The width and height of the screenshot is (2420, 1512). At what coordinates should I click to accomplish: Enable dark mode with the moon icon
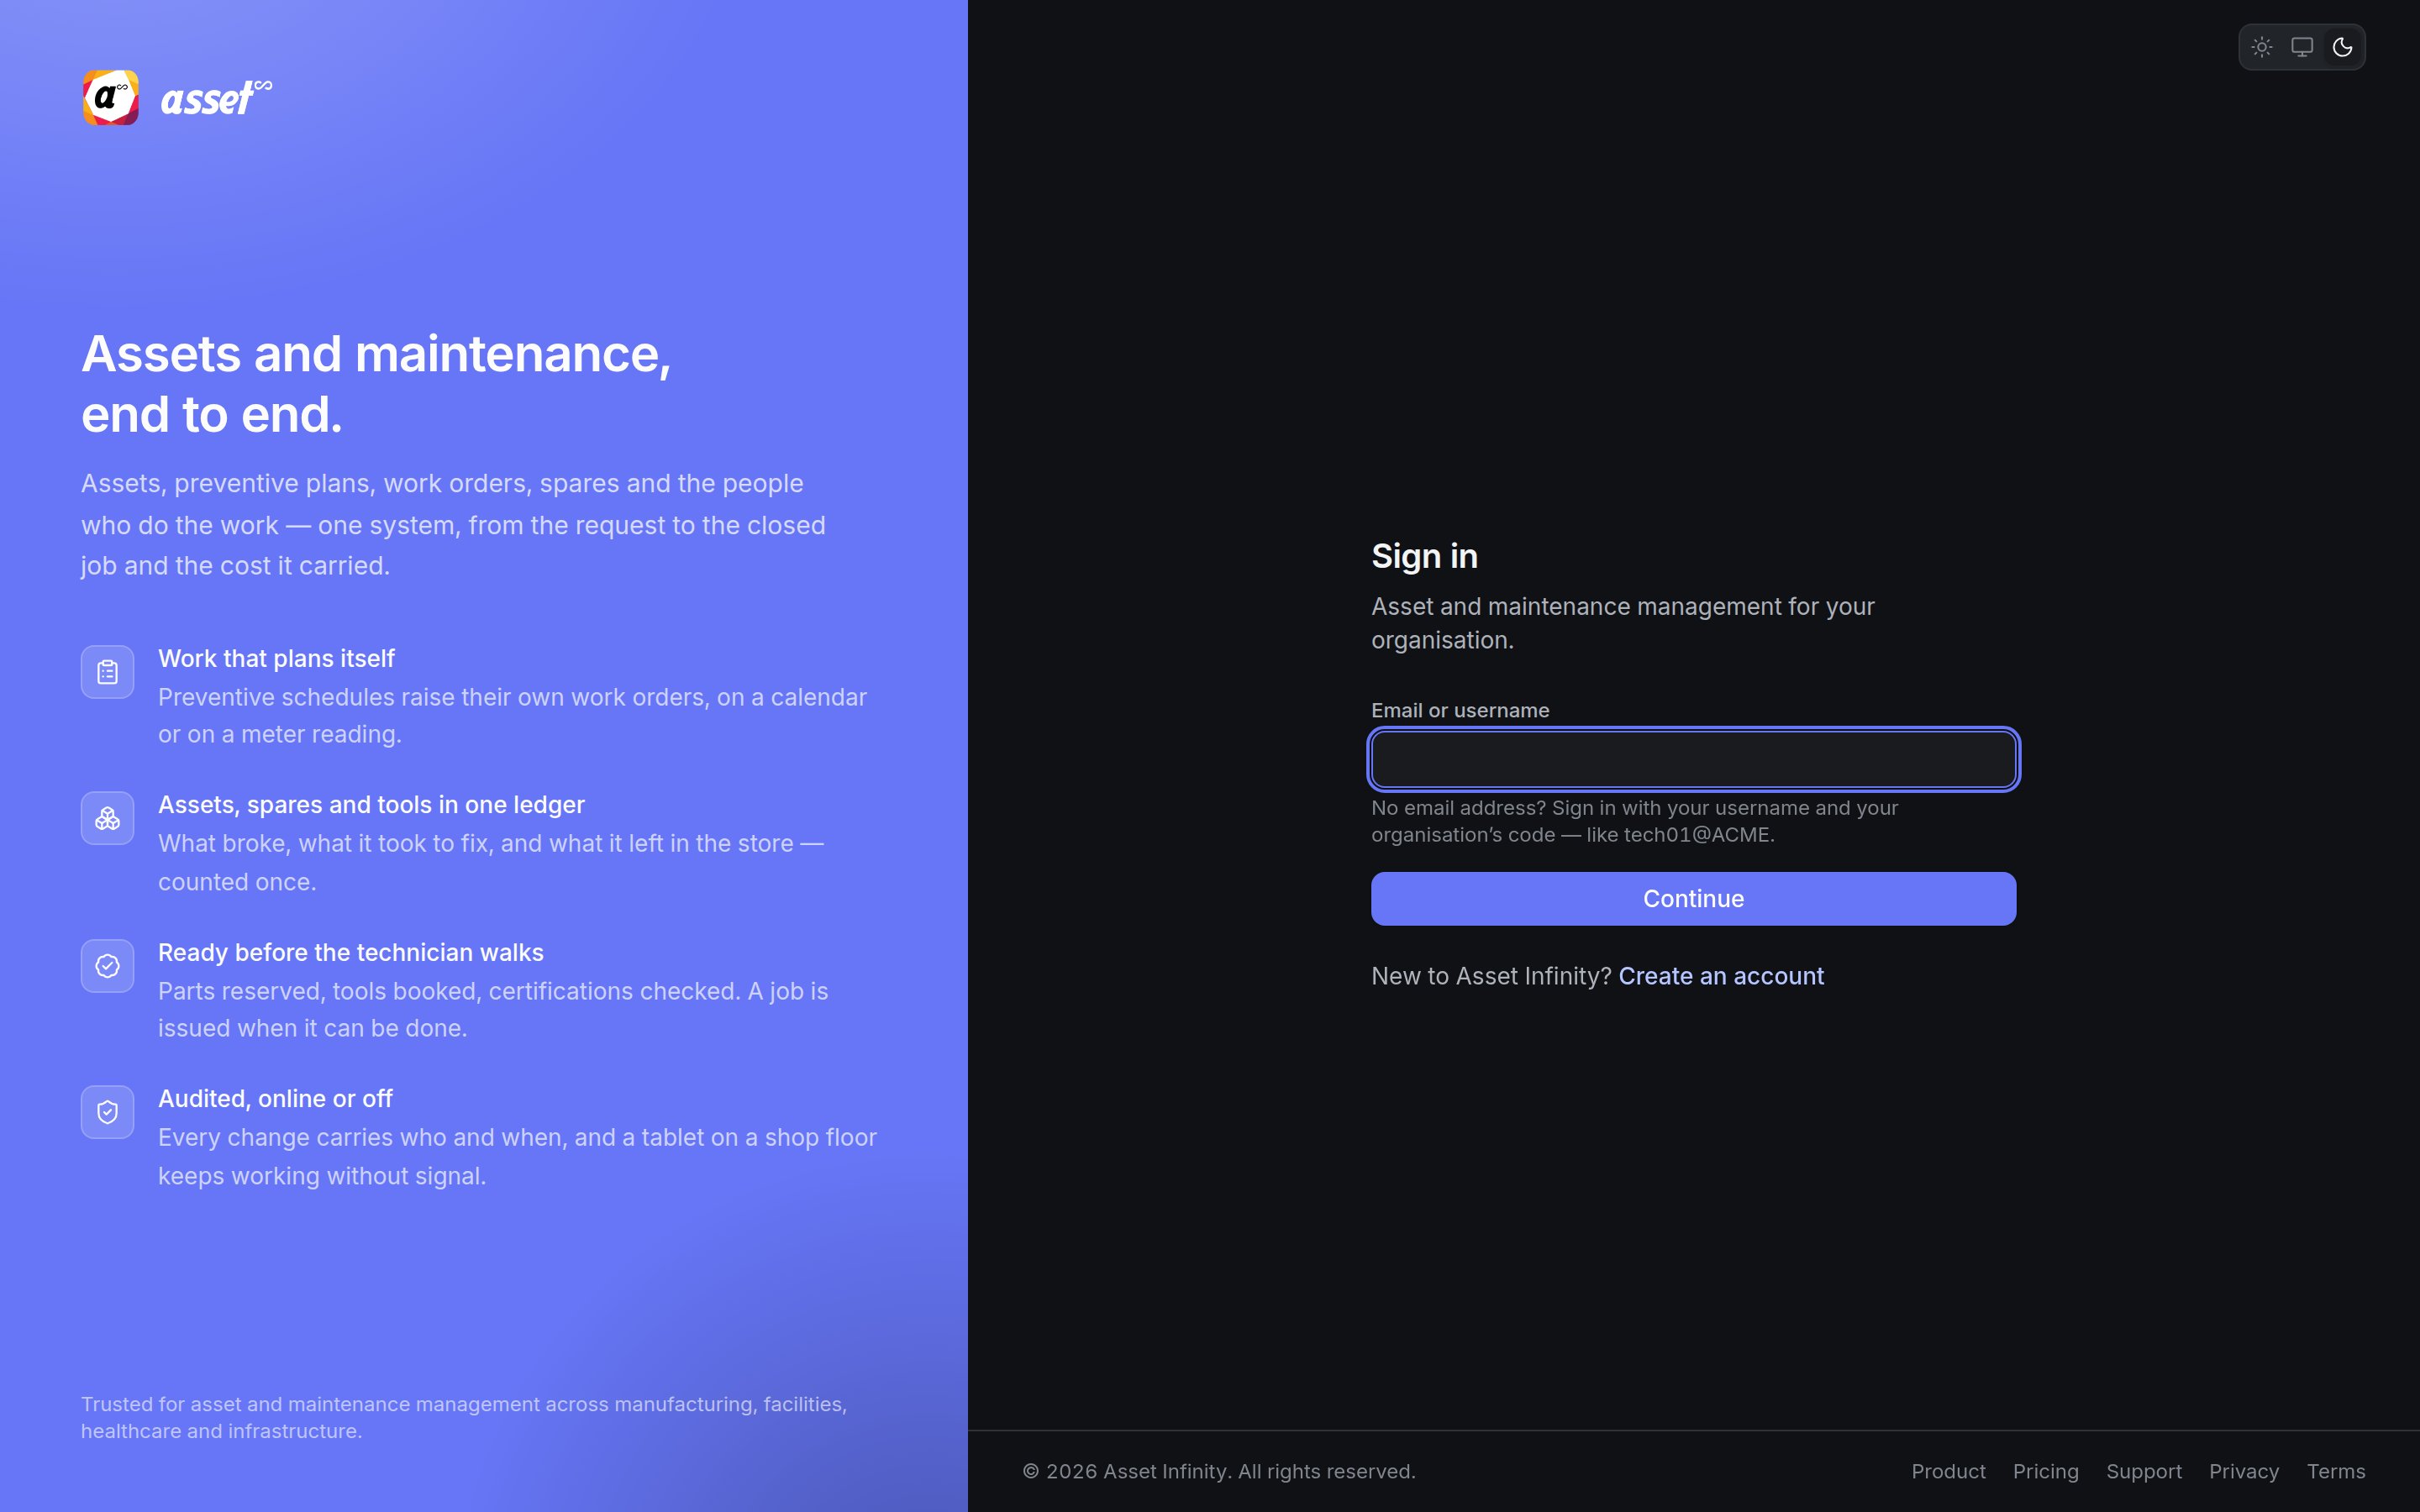2342,47
